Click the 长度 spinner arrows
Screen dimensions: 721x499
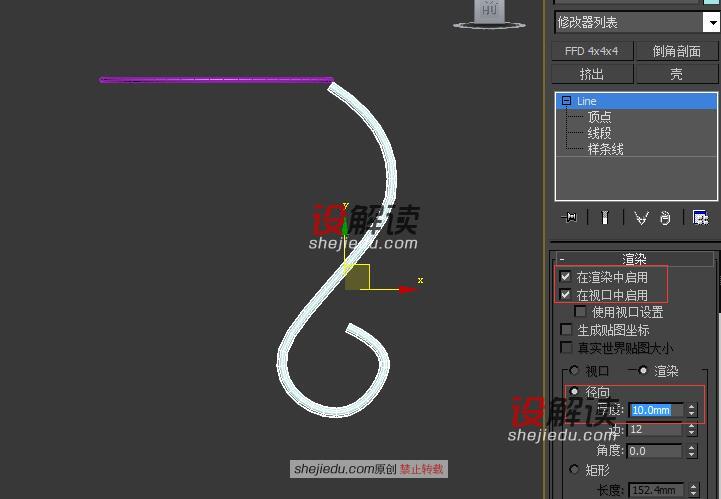pyautogui.click(x=693, y=490)
